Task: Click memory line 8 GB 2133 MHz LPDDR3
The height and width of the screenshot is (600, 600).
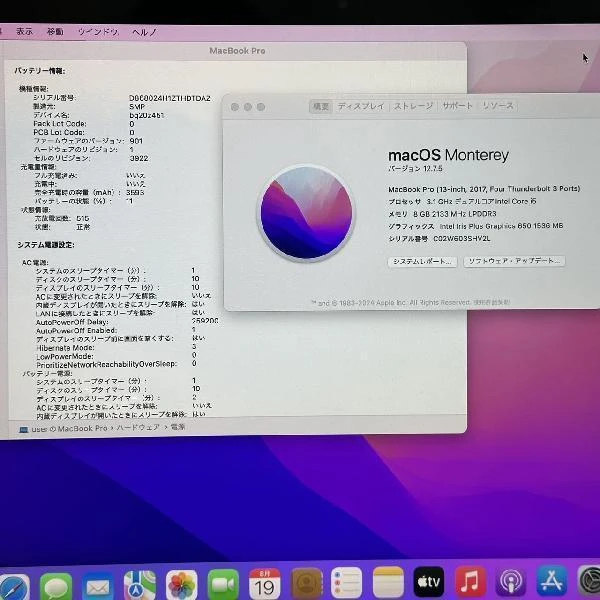Action: click(x=442, y=214)
